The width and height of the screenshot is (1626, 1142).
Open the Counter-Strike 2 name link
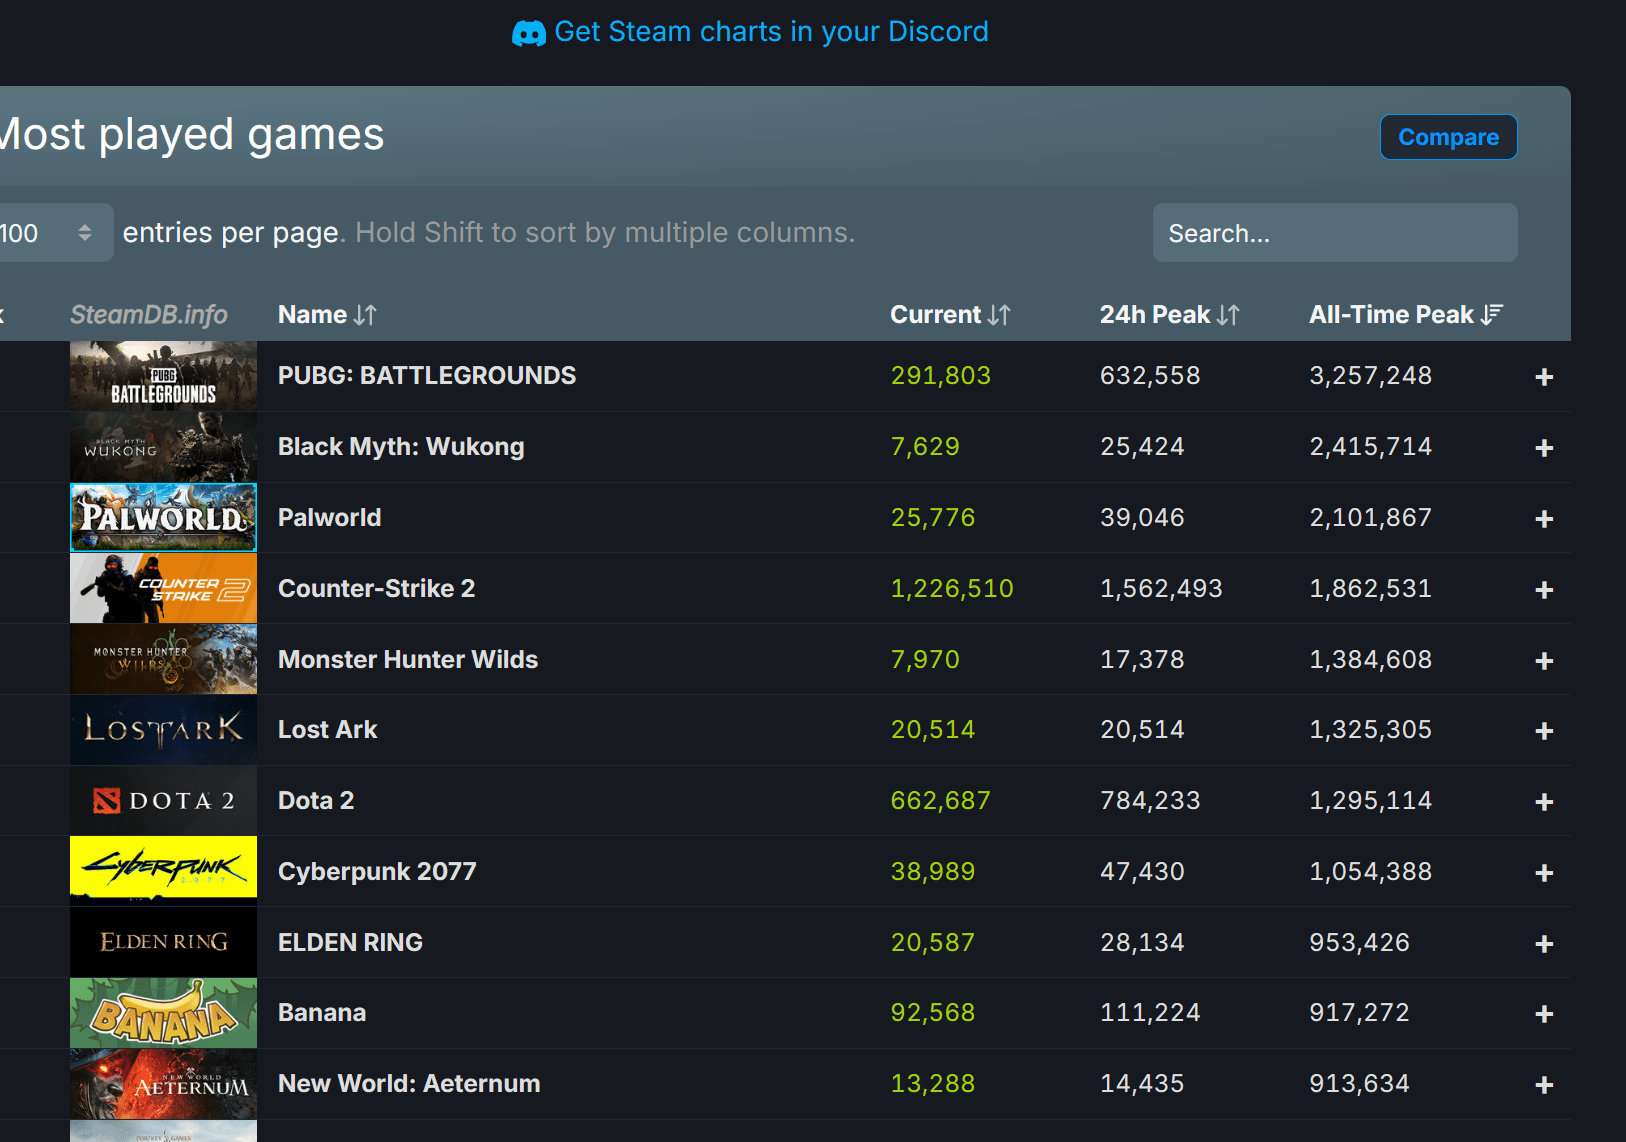click(377, 589)
